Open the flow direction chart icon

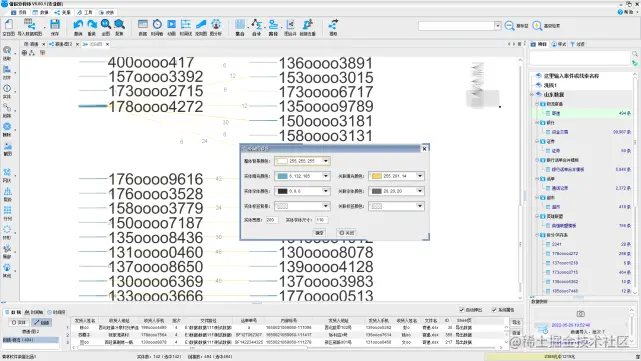[201, 25]
